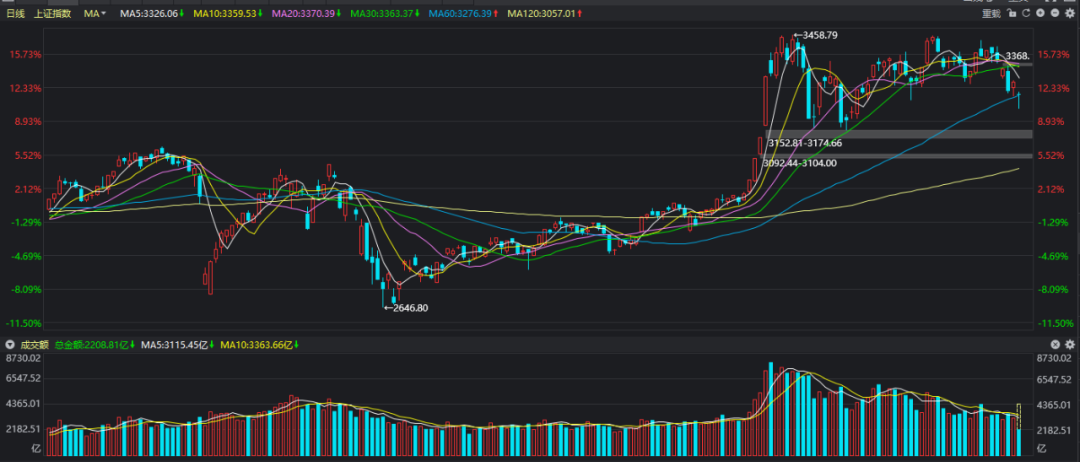Click the left axis -11.50% label
The height and width of the screenshot is (462, 1080).
click(23, 323)
